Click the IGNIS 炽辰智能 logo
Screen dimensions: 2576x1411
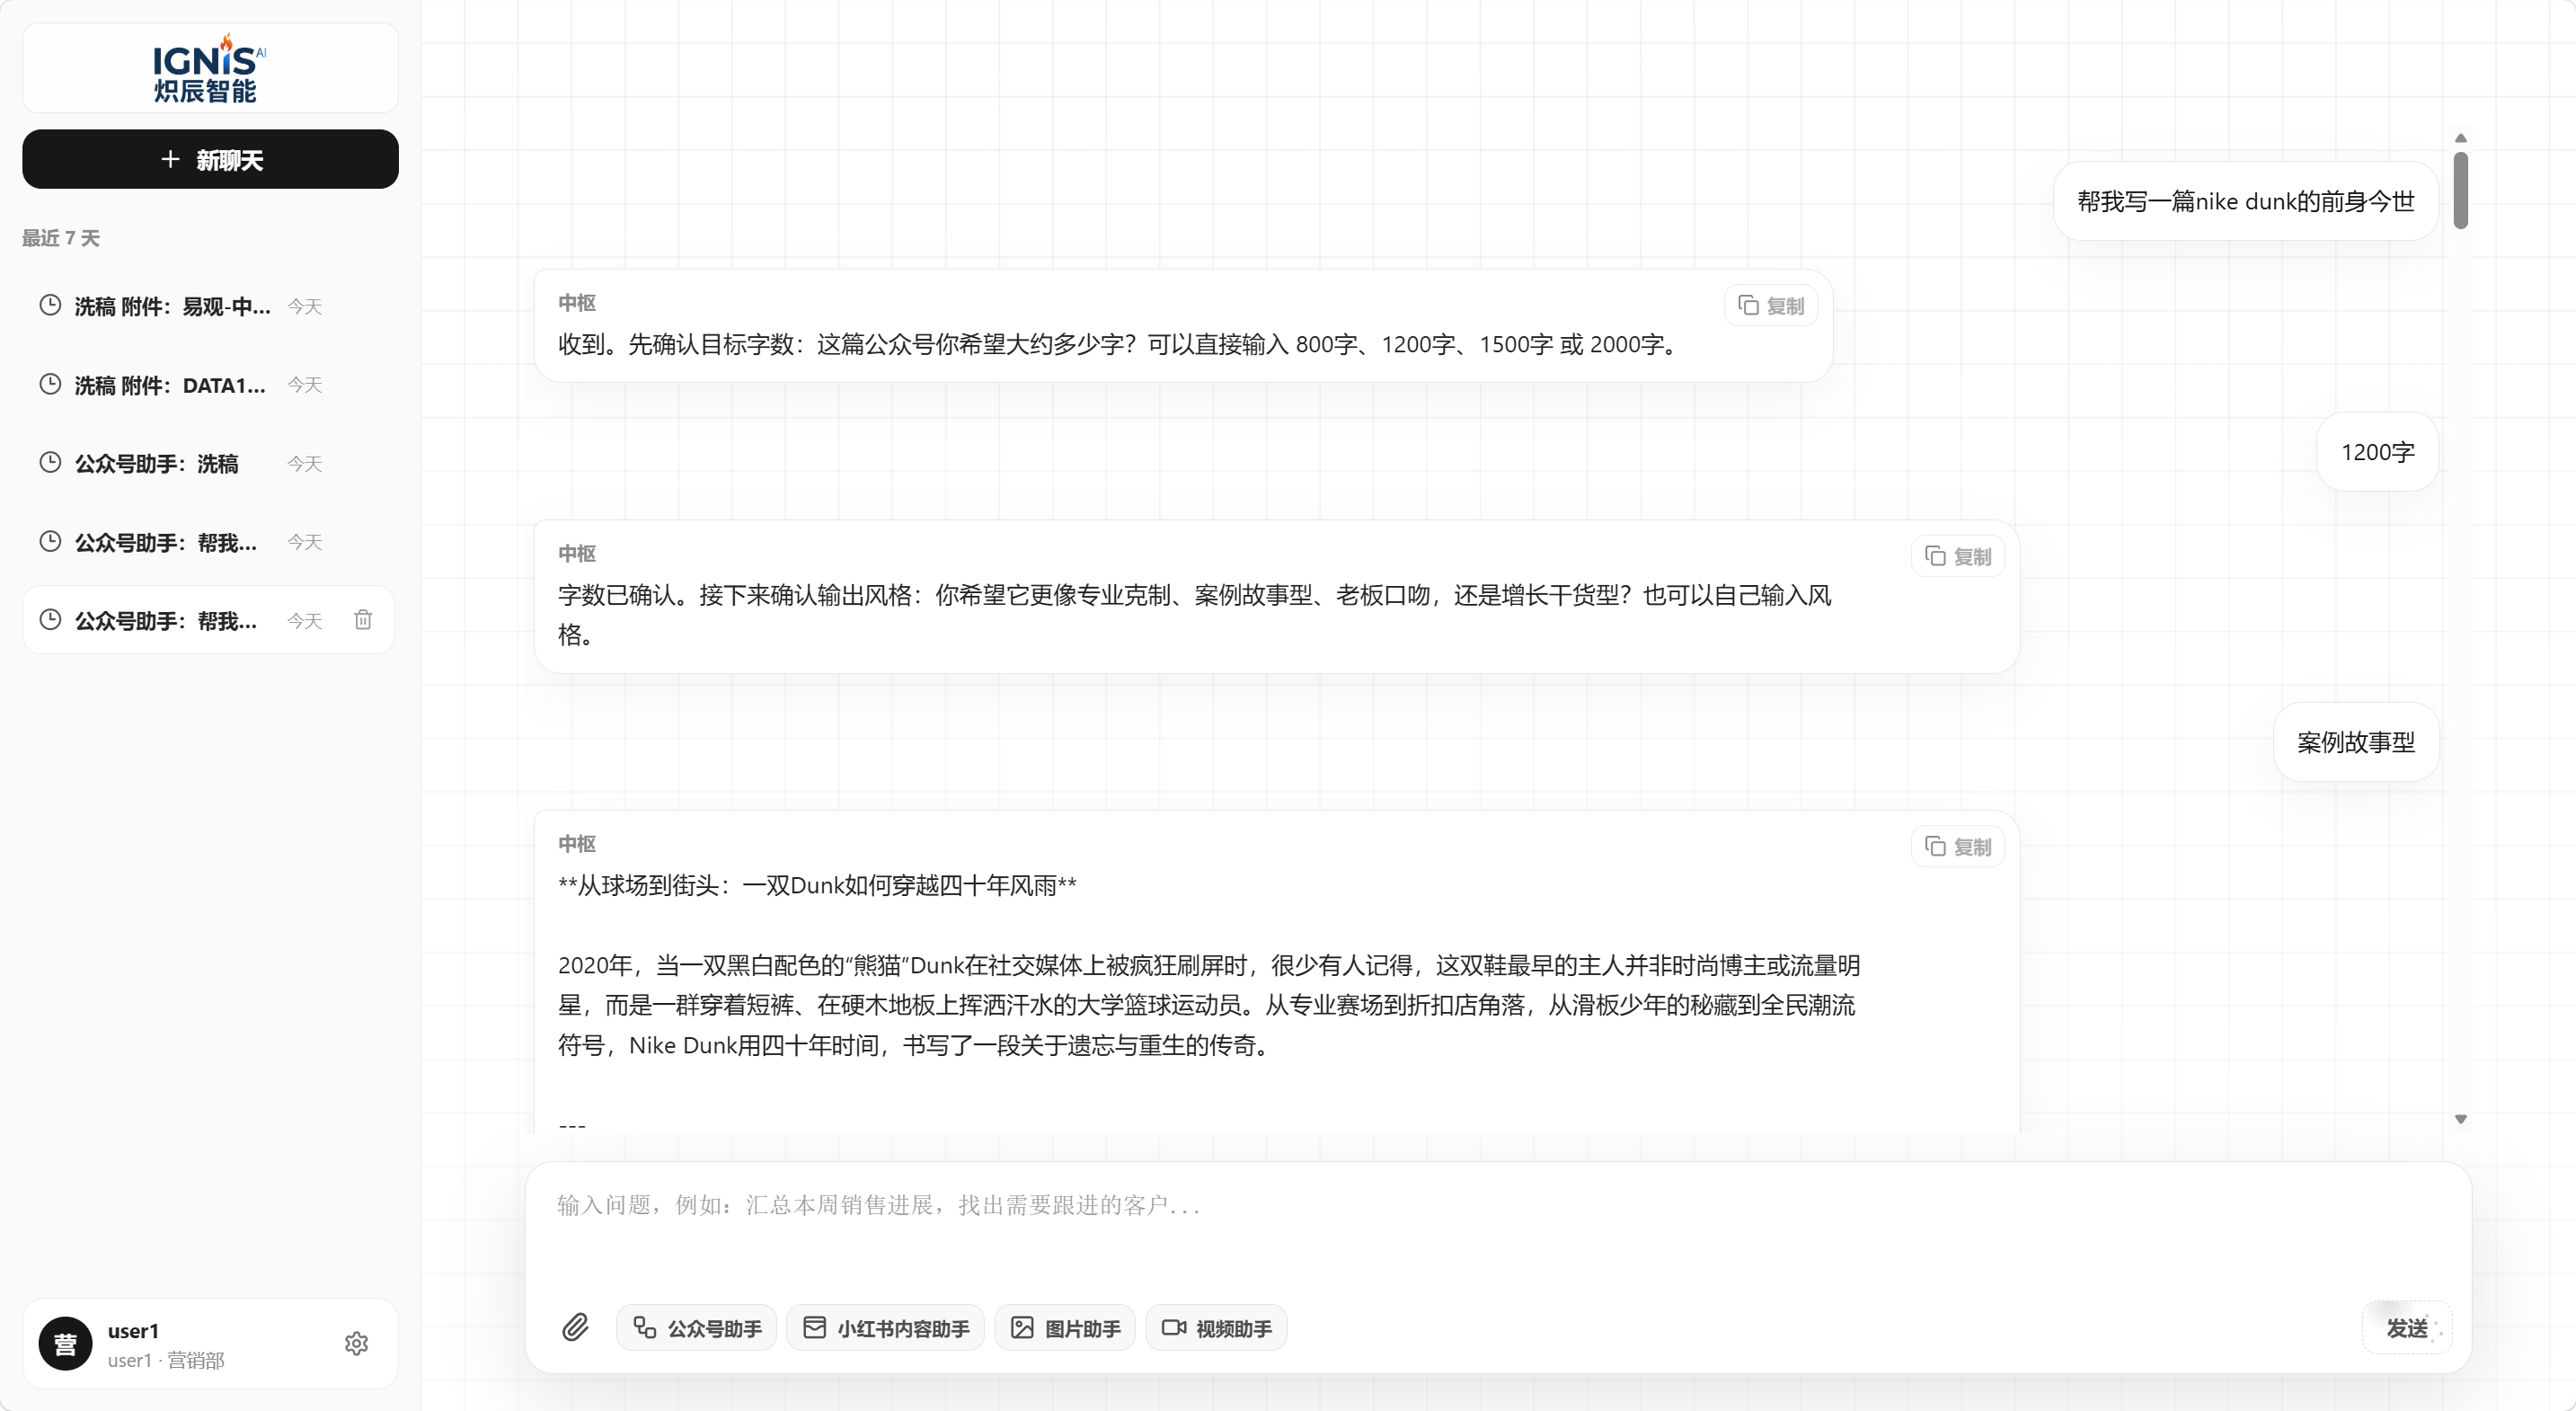[x=210, y=68]
